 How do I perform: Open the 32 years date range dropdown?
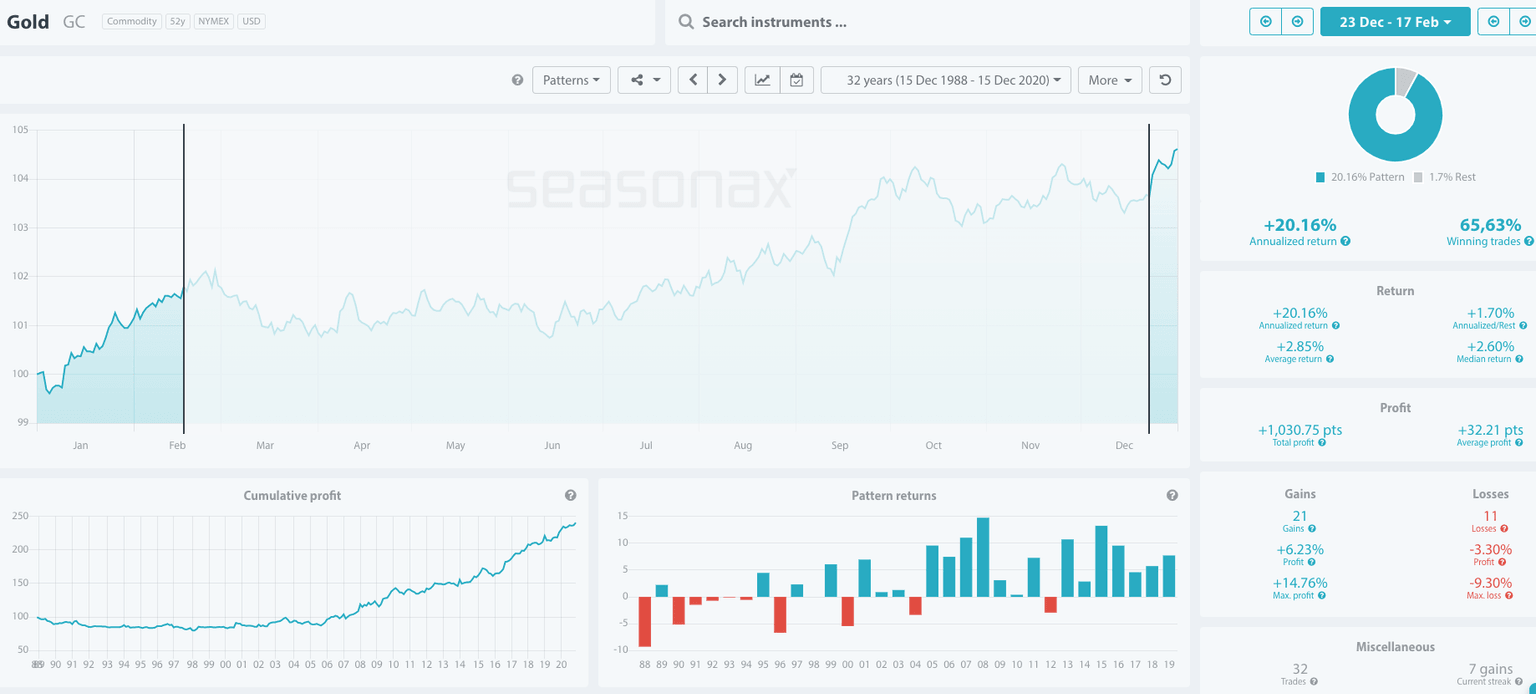click(x=945, y=80)
